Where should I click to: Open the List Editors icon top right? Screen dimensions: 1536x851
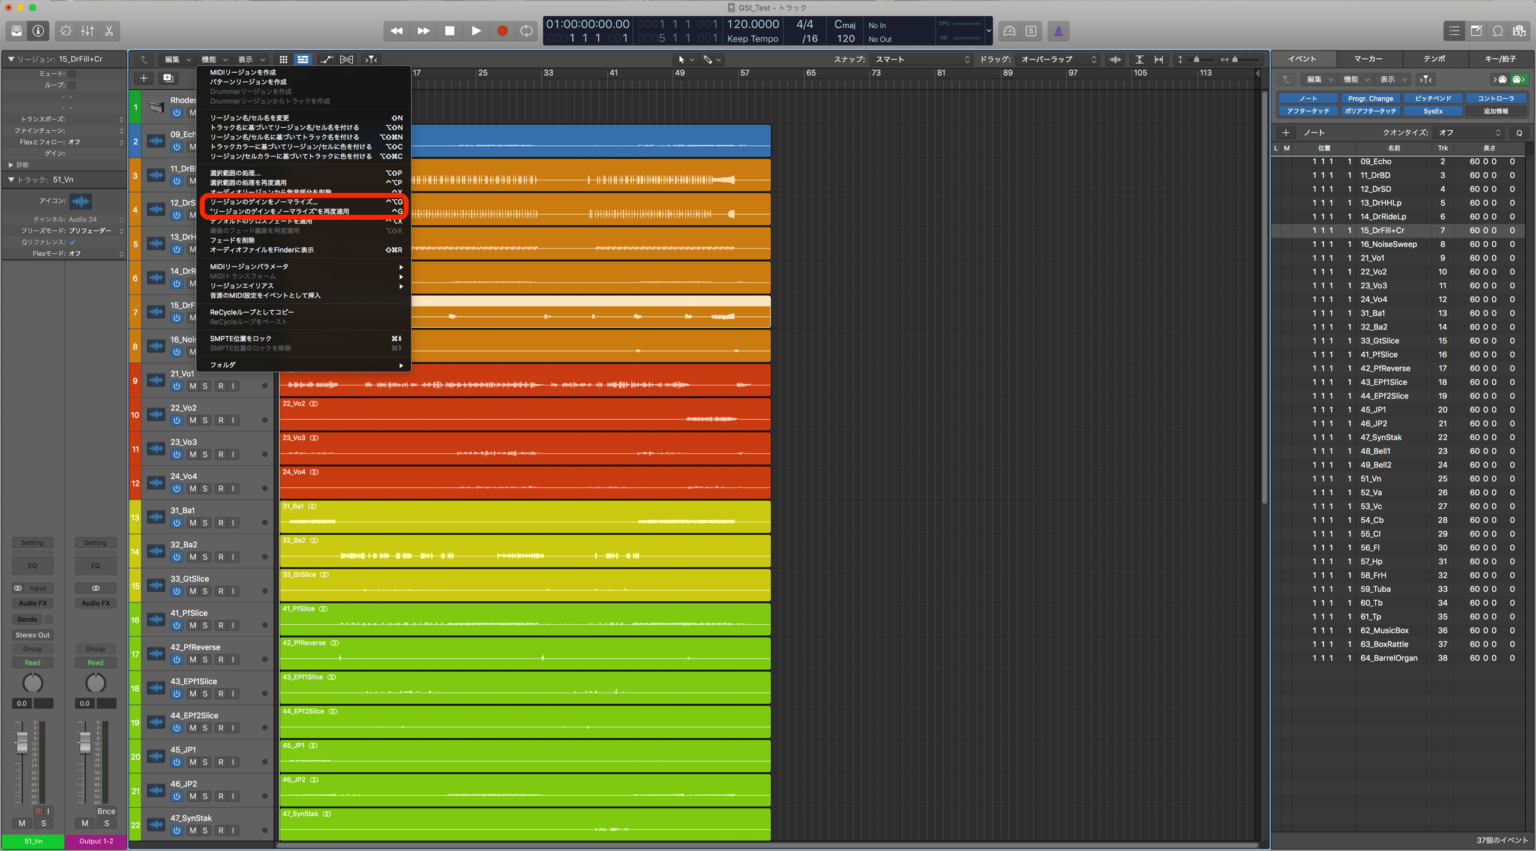pos(1452,31)
